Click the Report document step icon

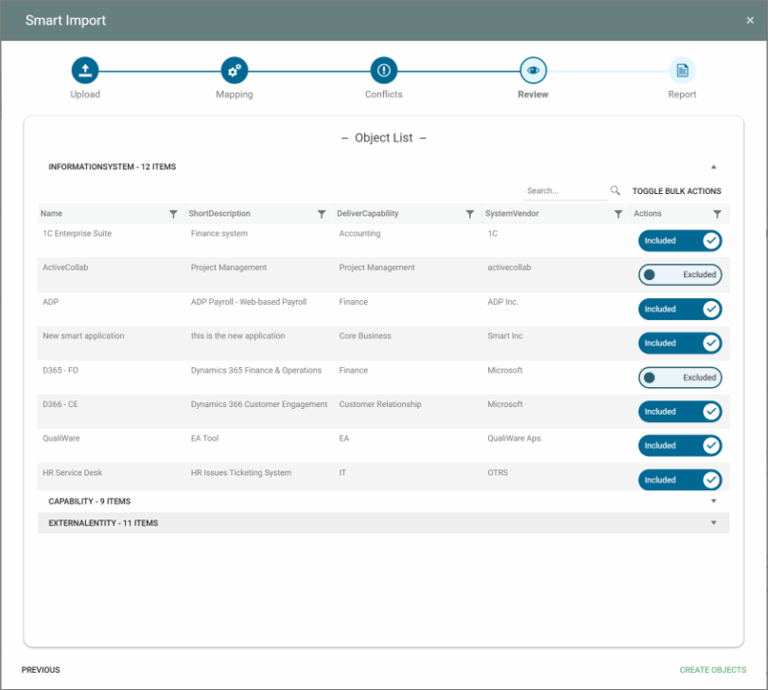pyautogui.click(x=682, y=70)
